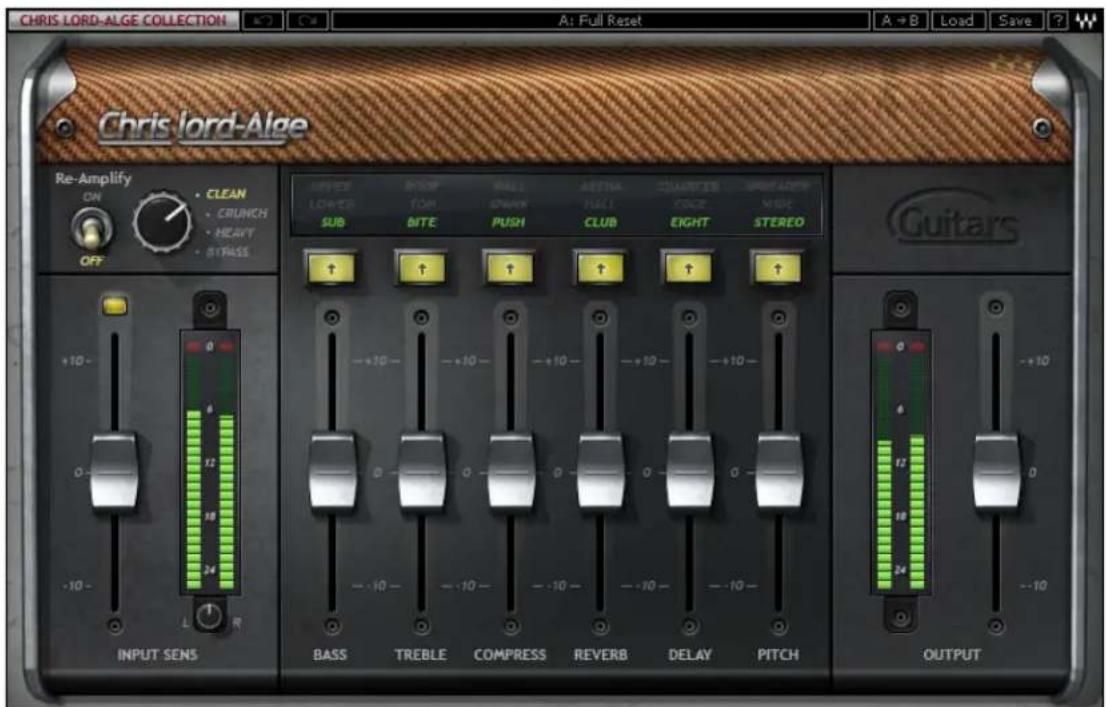The width and height of the screenshot is (1106, 707).
Task: Click the Undo arrow icon
Action: [263, 20]
